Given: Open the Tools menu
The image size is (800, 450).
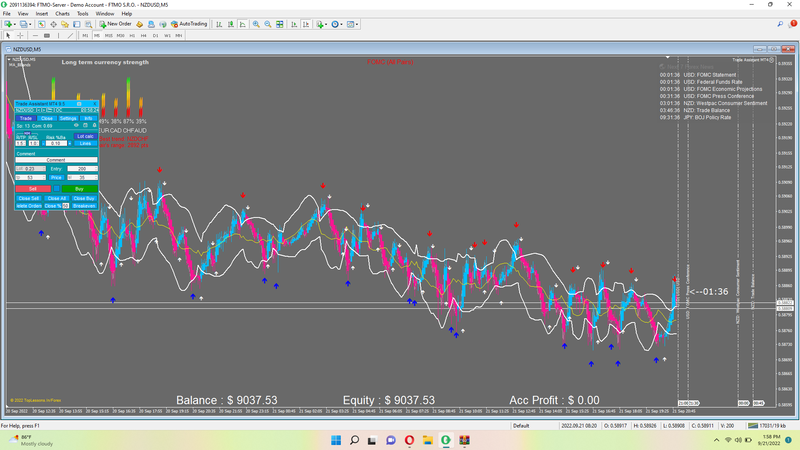Looking at the screenshot, I should click(x=84, y=13).
